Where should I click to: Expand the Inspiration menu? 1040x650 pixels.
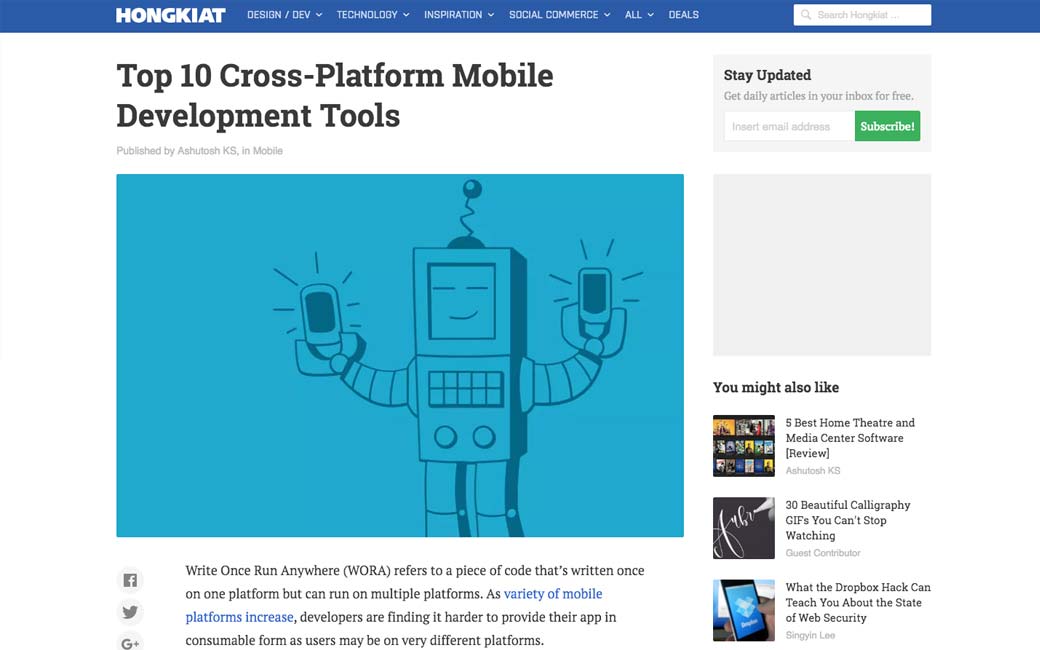[459, 15]
